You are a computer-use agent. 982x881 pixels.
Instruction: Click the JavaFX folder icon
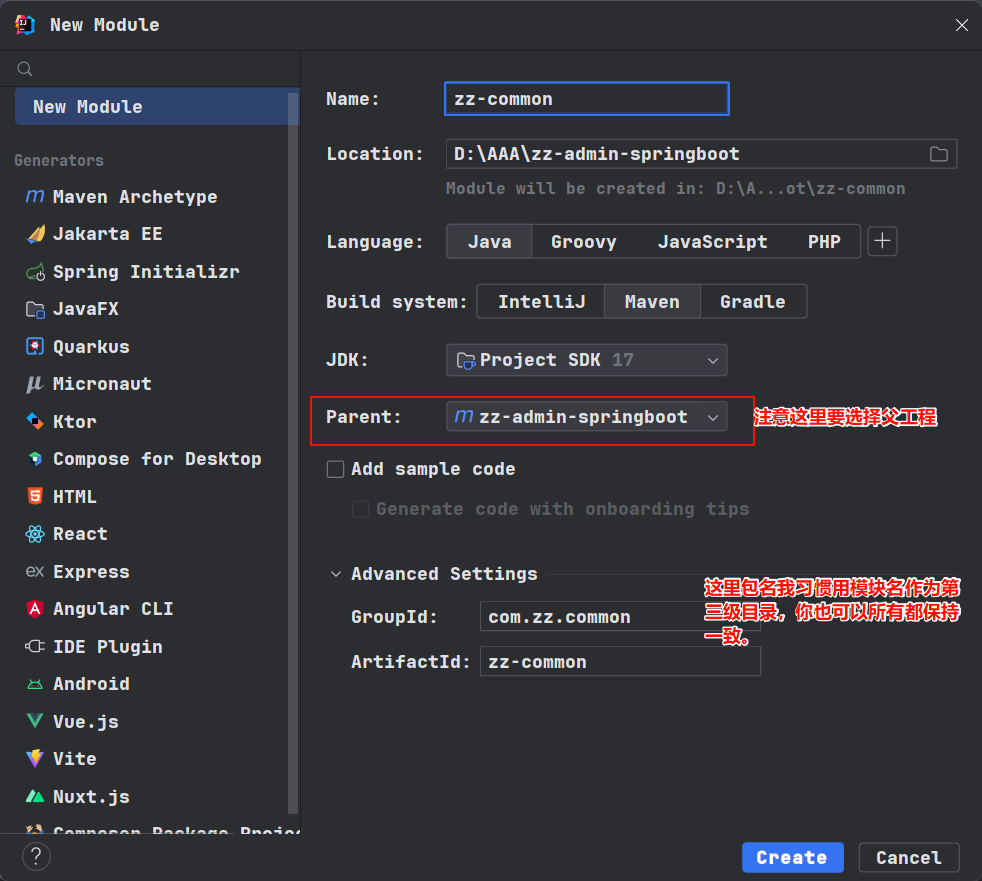point(35,309)
